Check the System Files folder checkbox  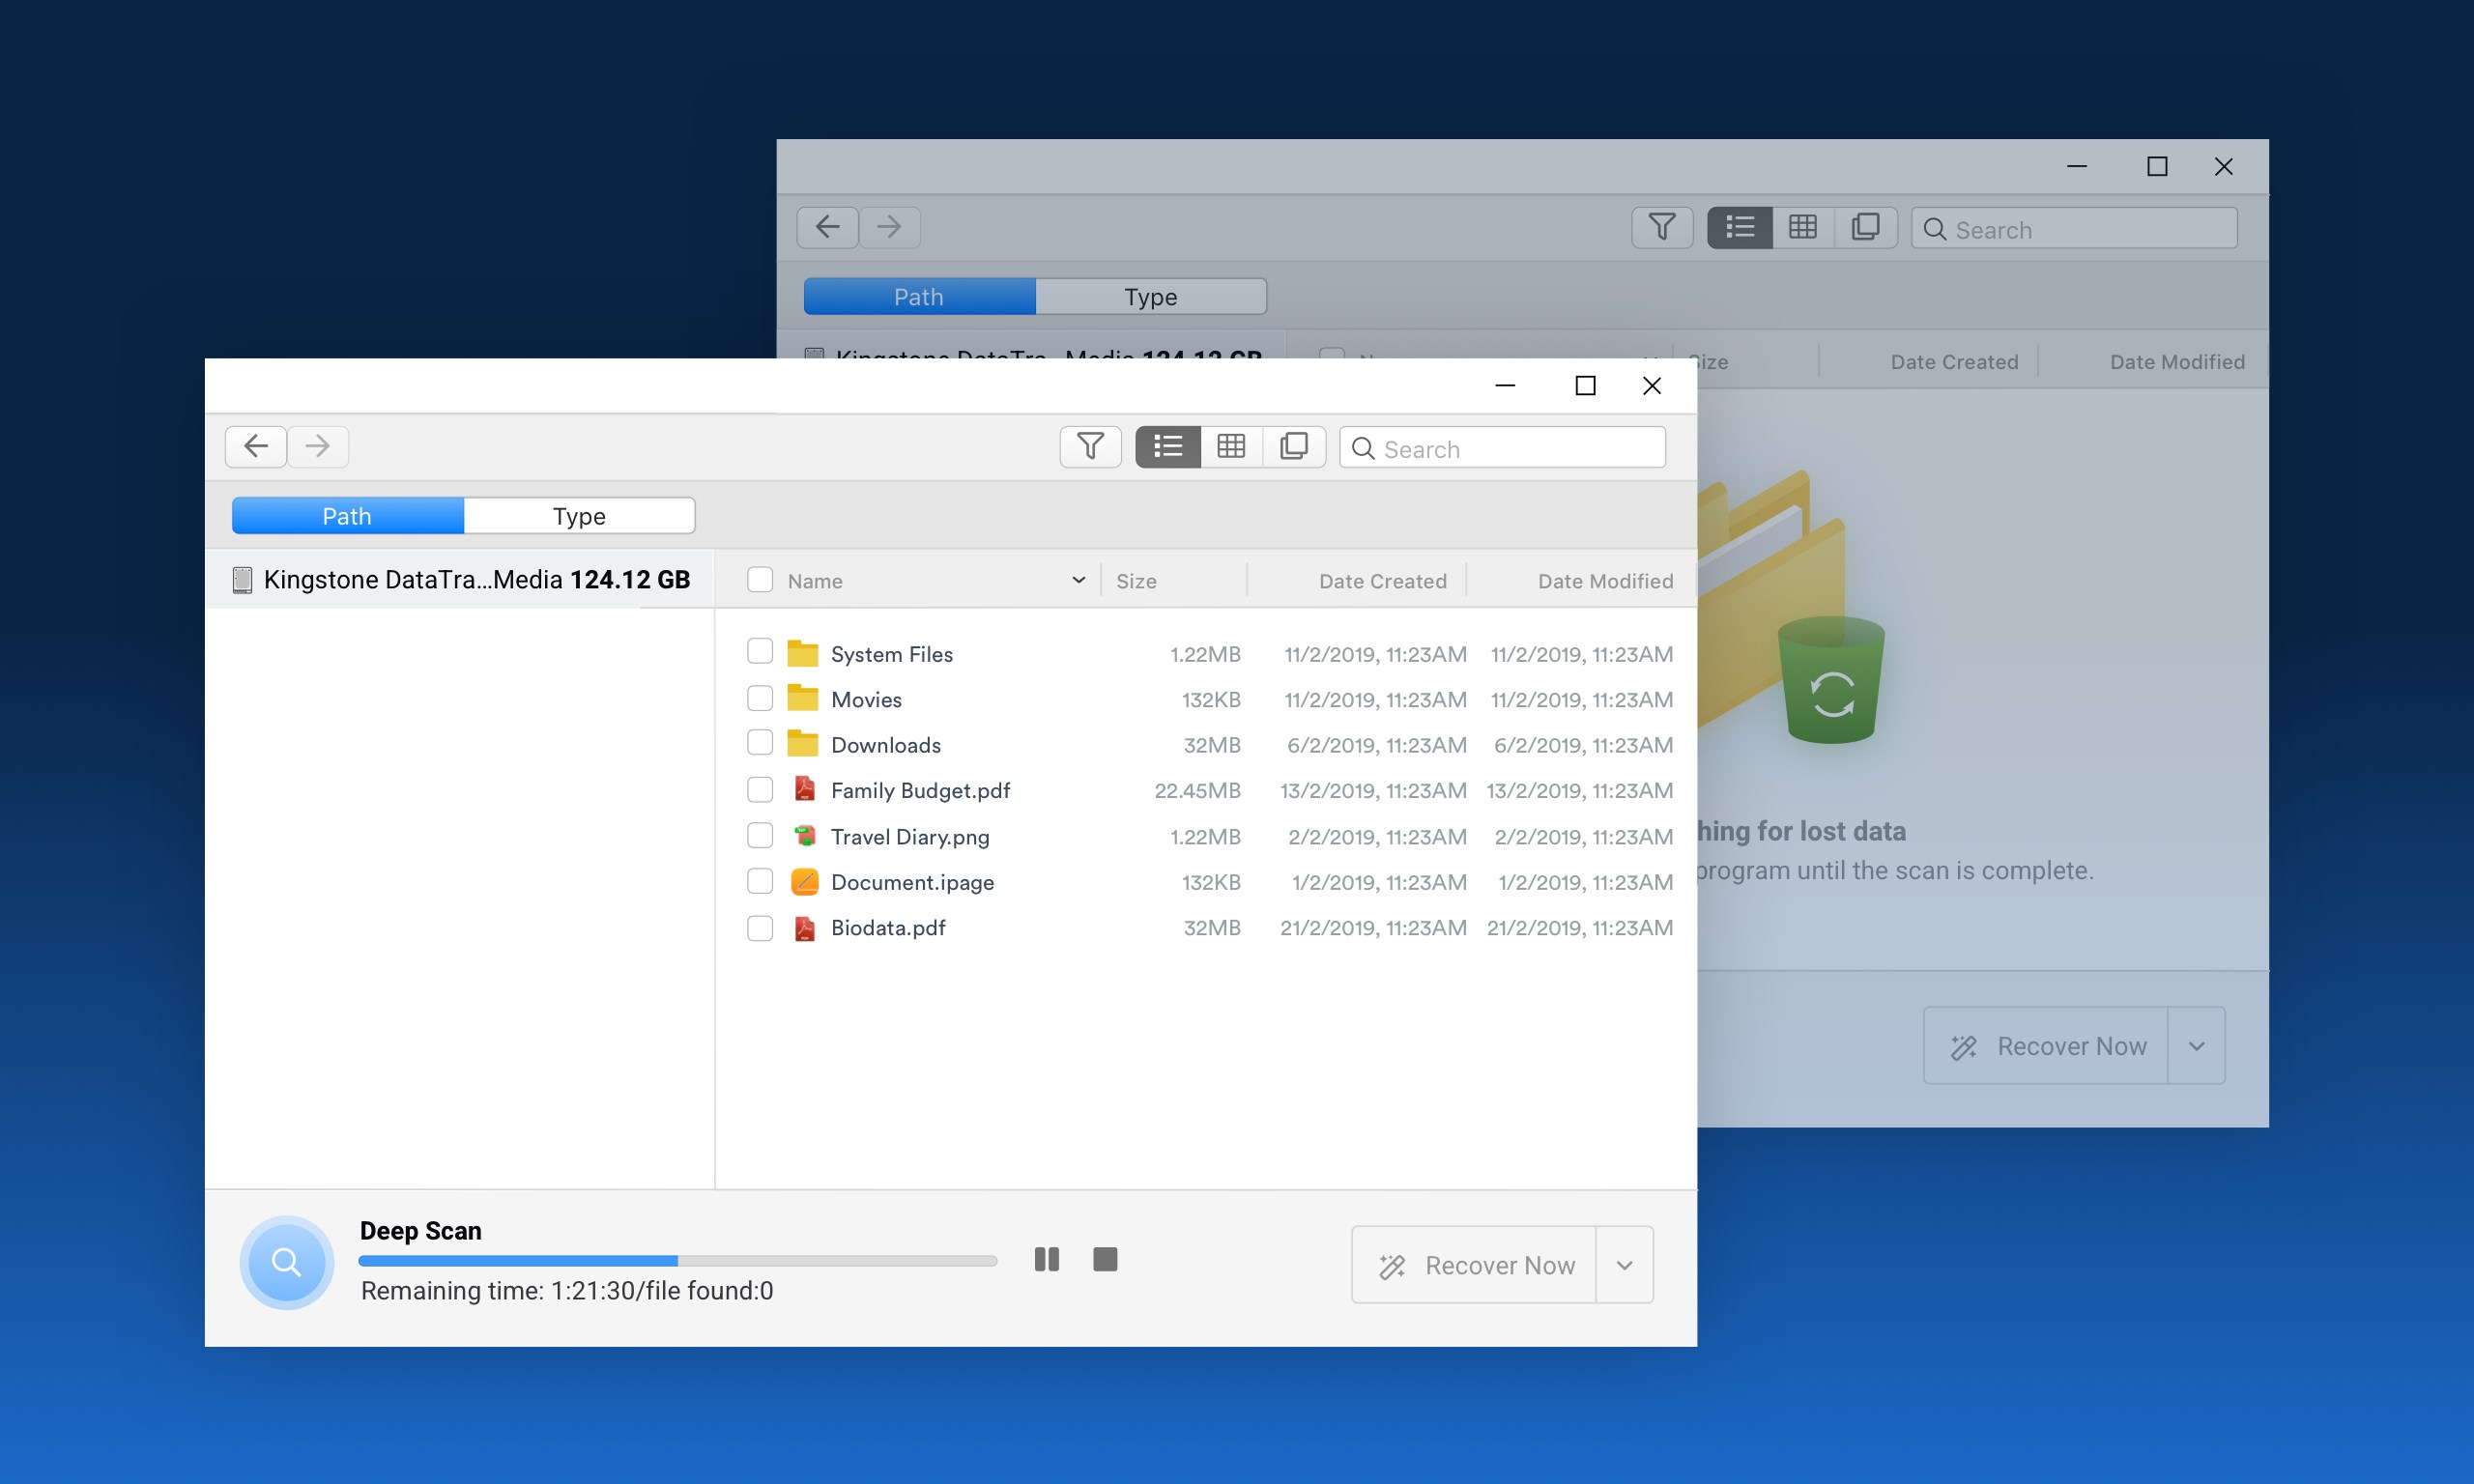coord(760,652)
